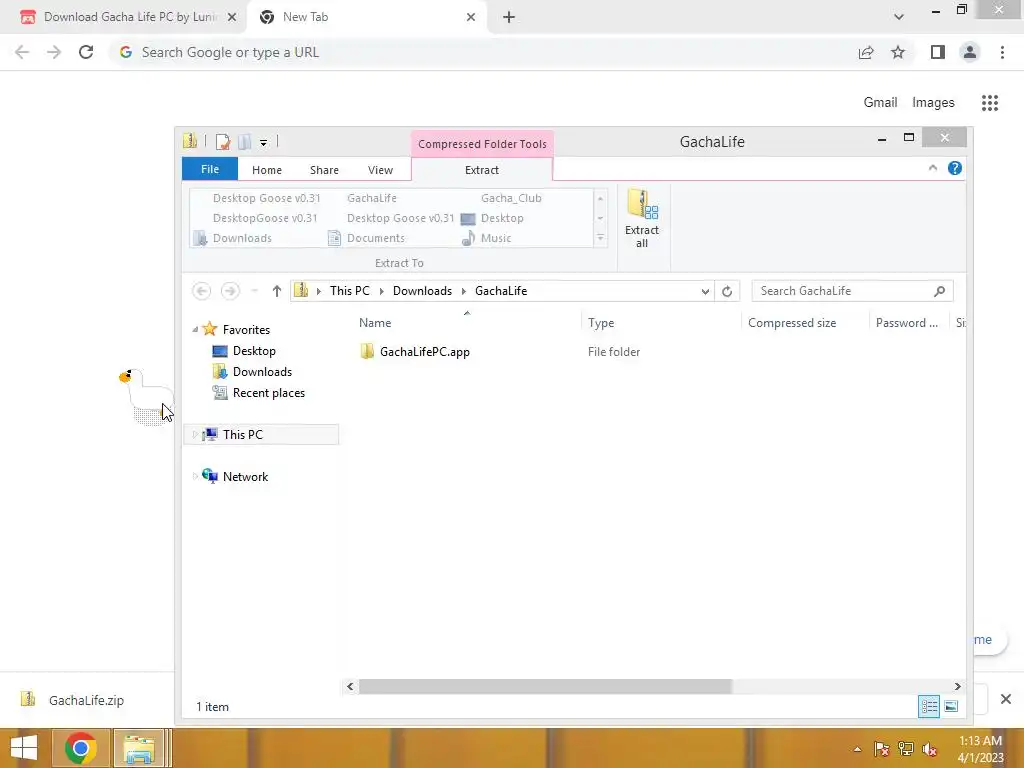Click Chrome share page icon
Viewport: 1024px width, 768px height.
click(866, 52)
